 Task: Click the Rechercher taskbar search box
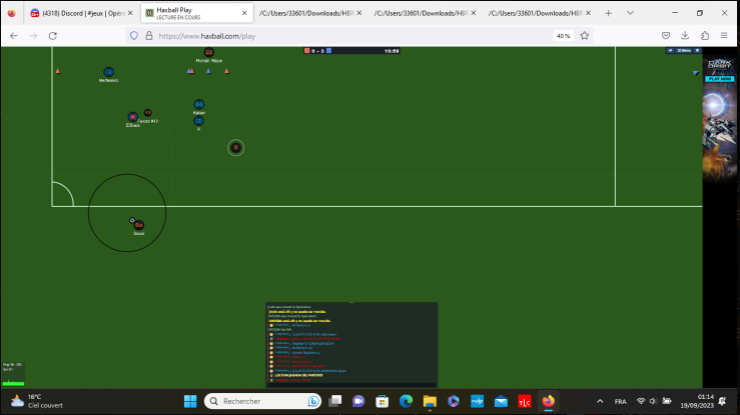pos(262,401)
